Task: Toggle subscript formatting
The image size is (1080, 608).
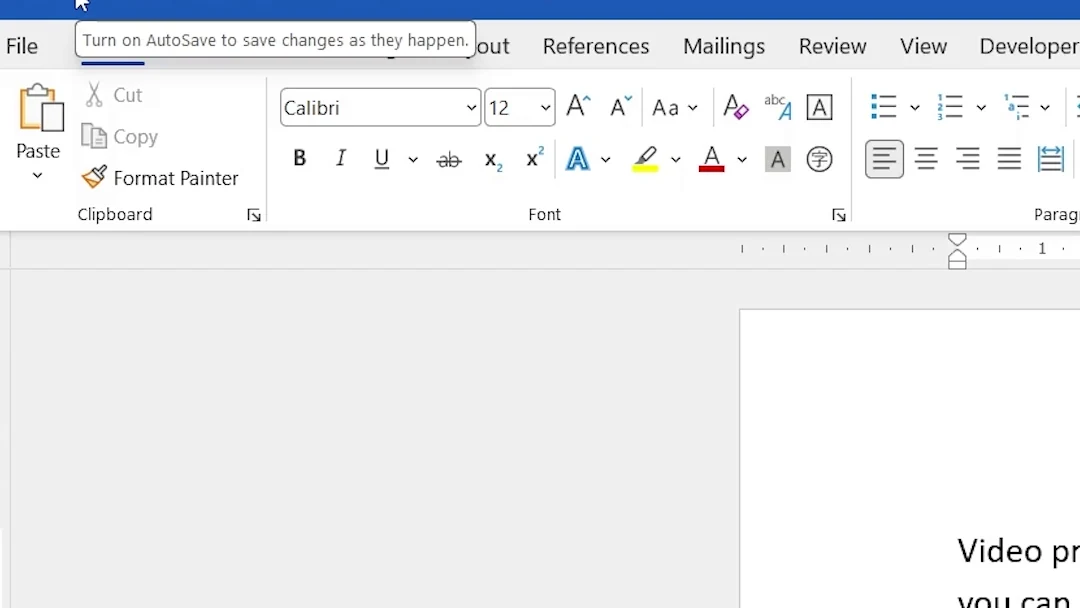Action: 493,160
